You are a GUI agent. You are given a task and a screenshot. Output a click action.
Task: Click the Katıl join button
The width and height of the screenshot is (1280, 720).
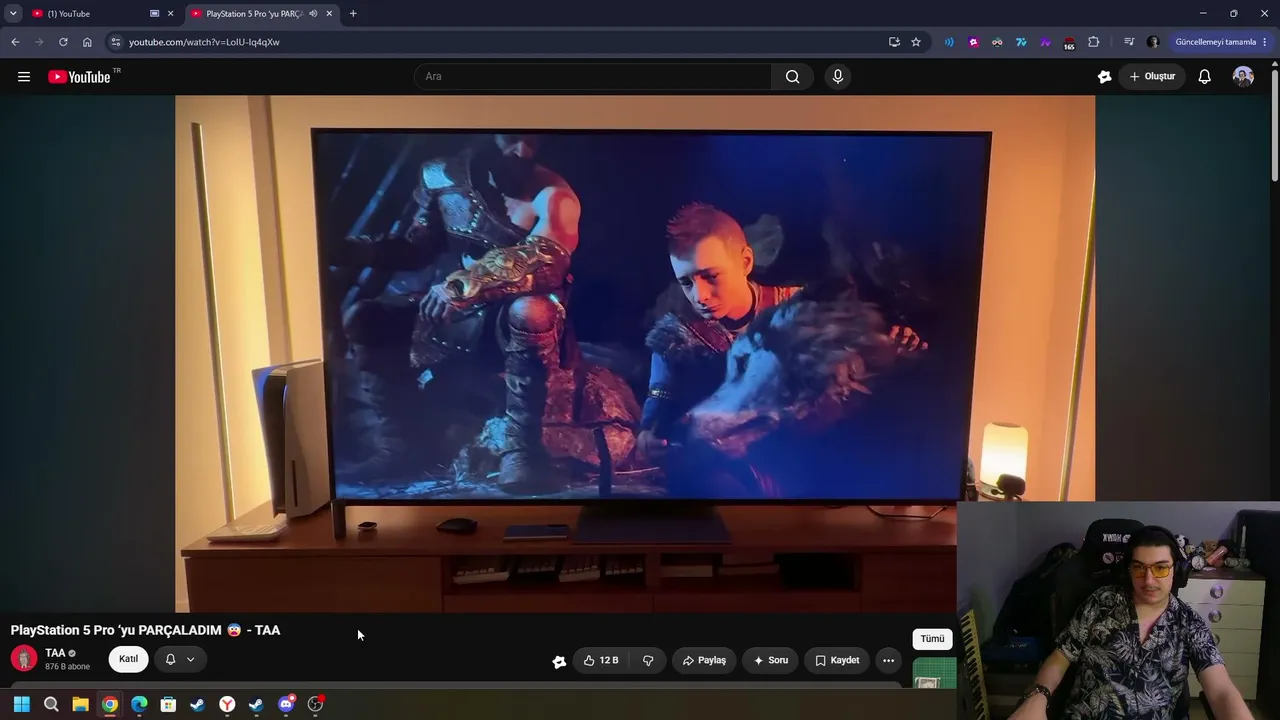(x=128, y=659)
